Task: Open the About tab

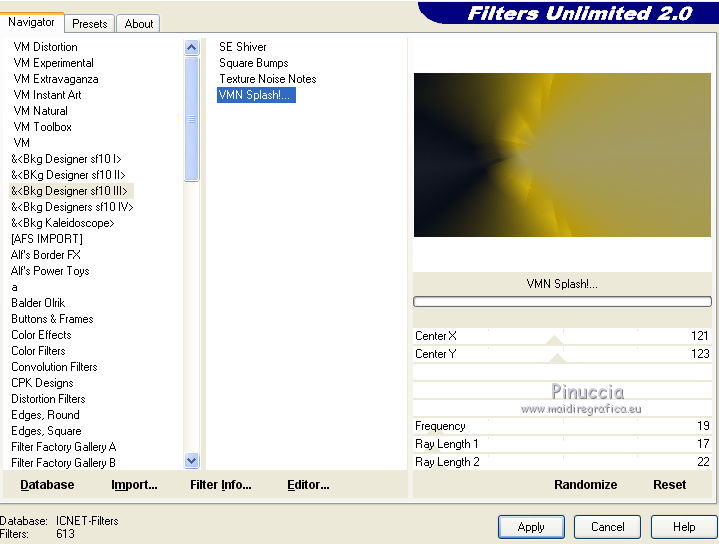Action: pyautogui.click(x=138, y=23)
